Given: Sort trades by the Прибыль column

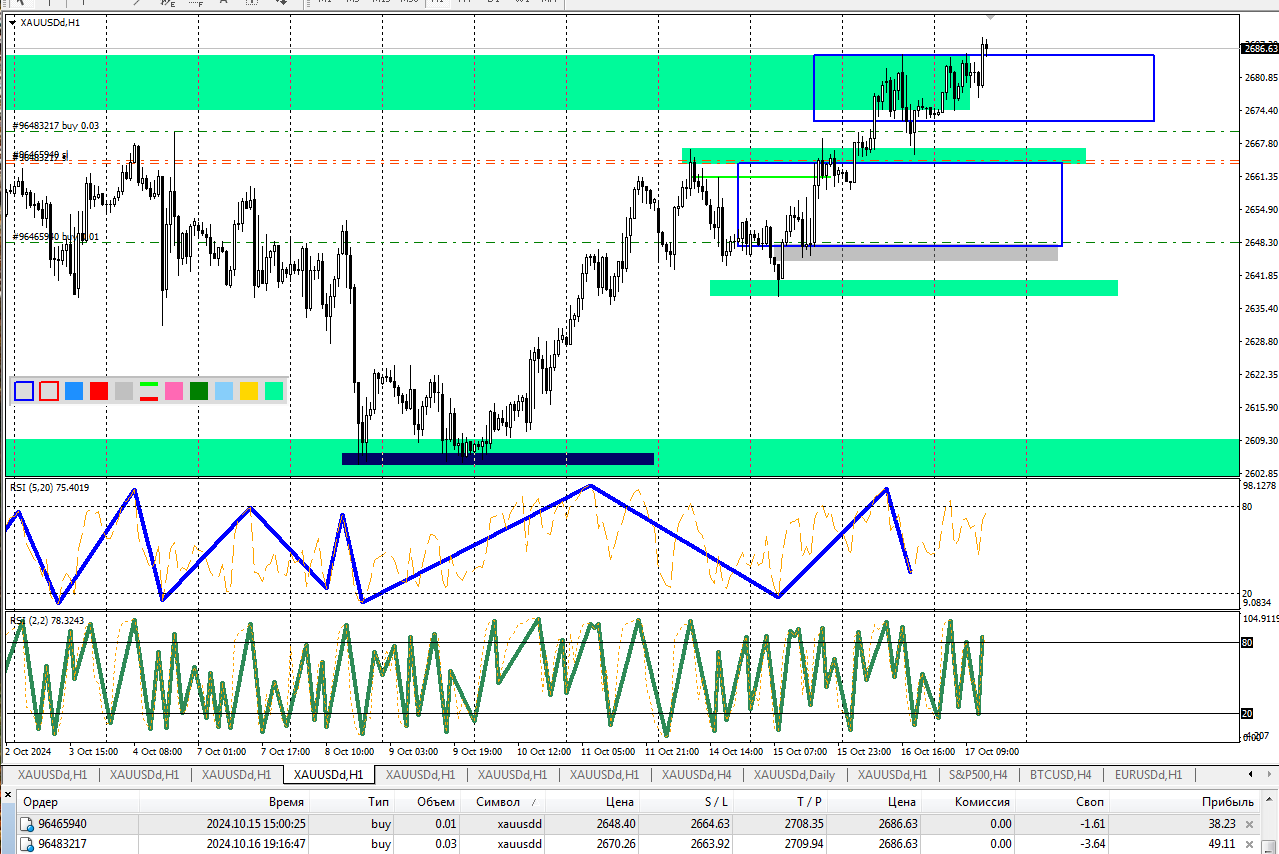Looking at the screenshot, I should click(1184, 802).
